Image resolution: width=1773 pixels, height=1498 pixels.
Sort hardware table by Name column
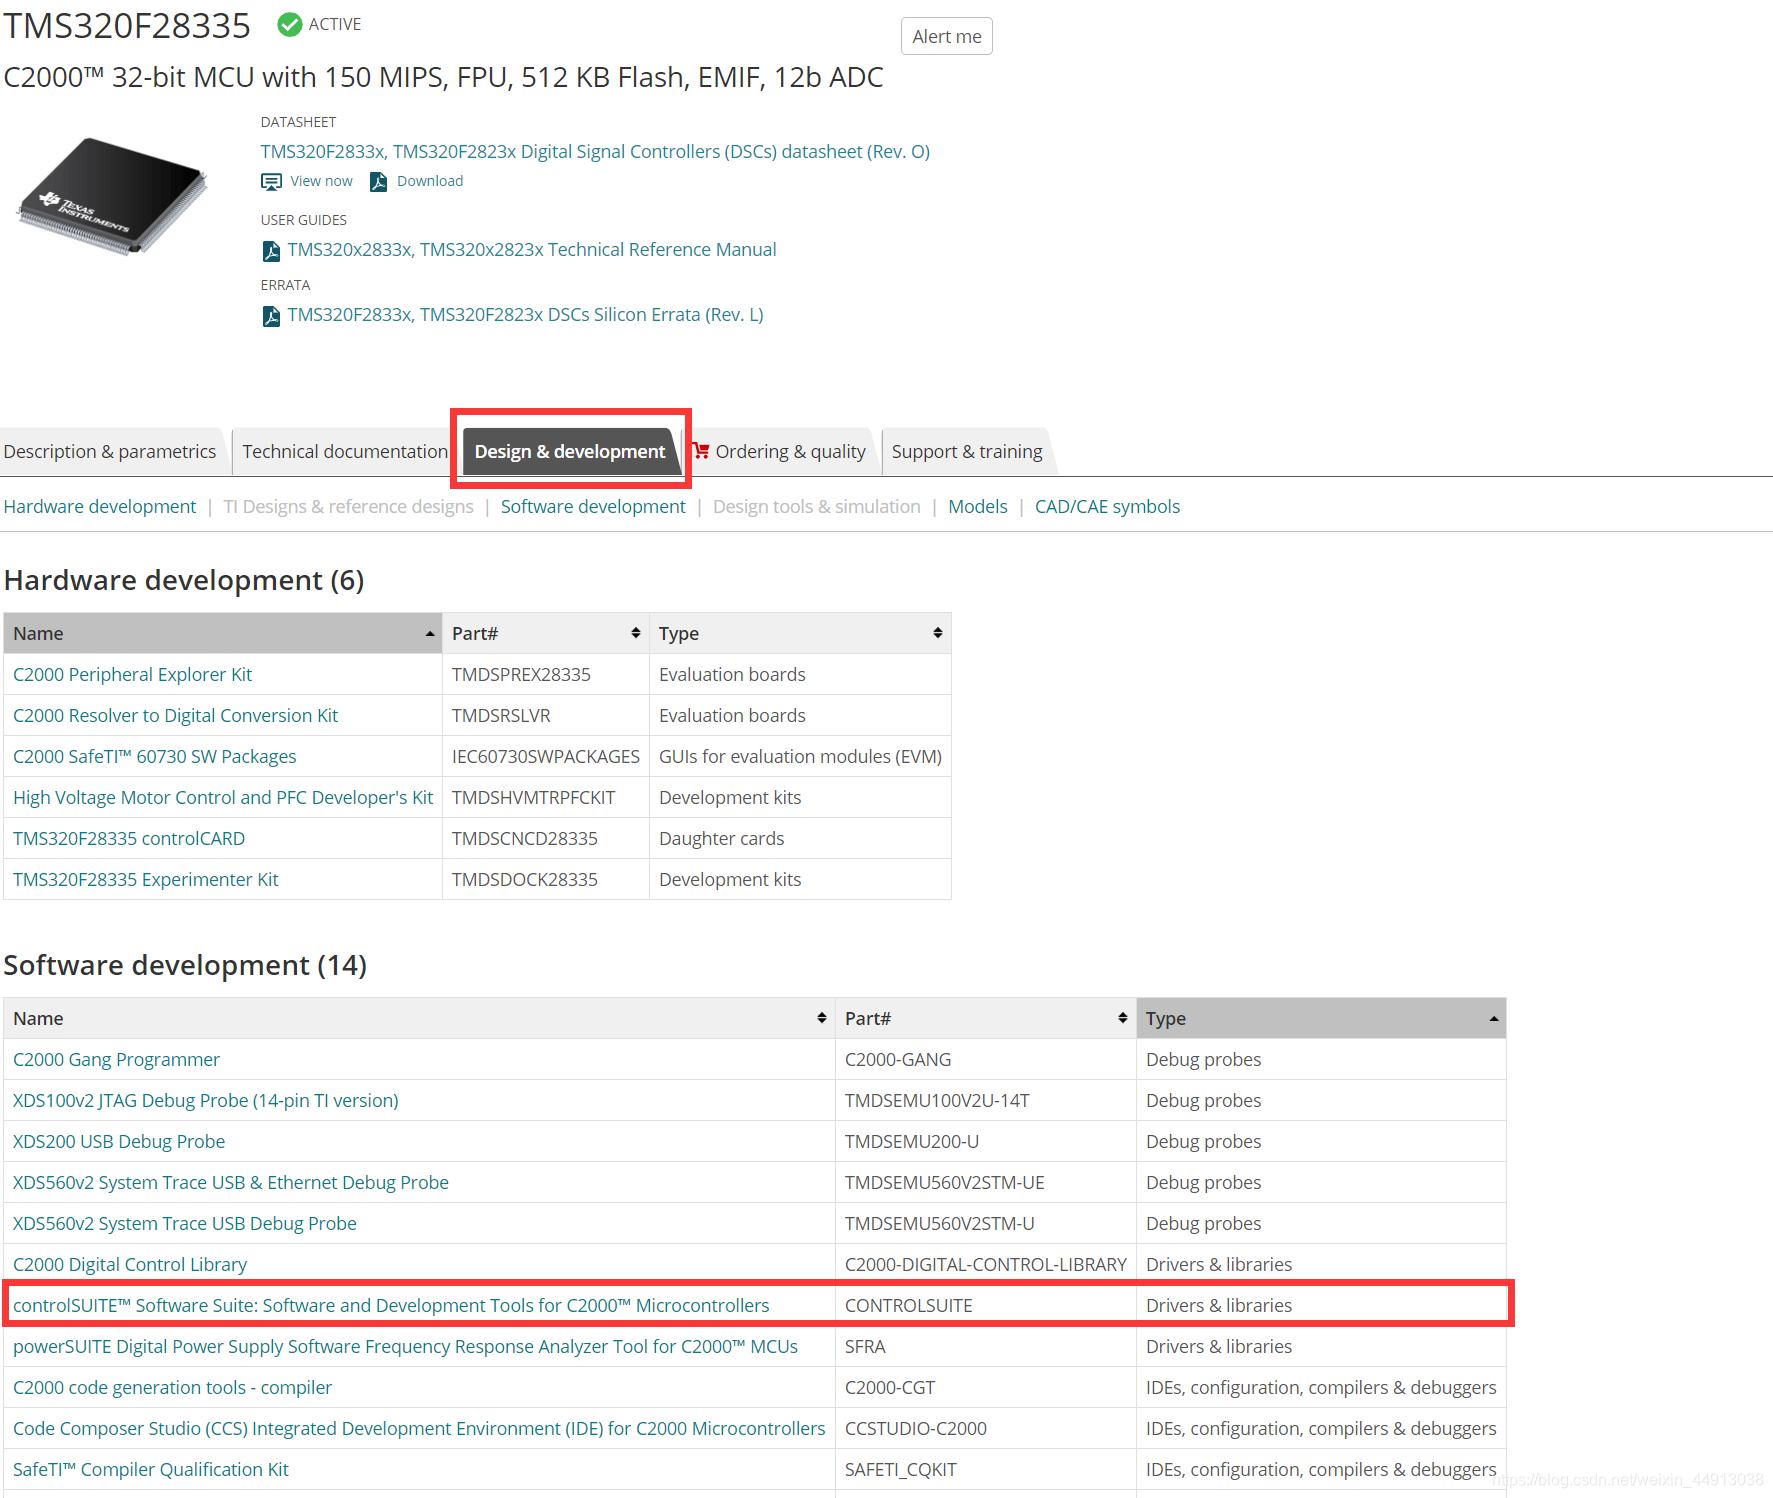[x=223, y=634]
